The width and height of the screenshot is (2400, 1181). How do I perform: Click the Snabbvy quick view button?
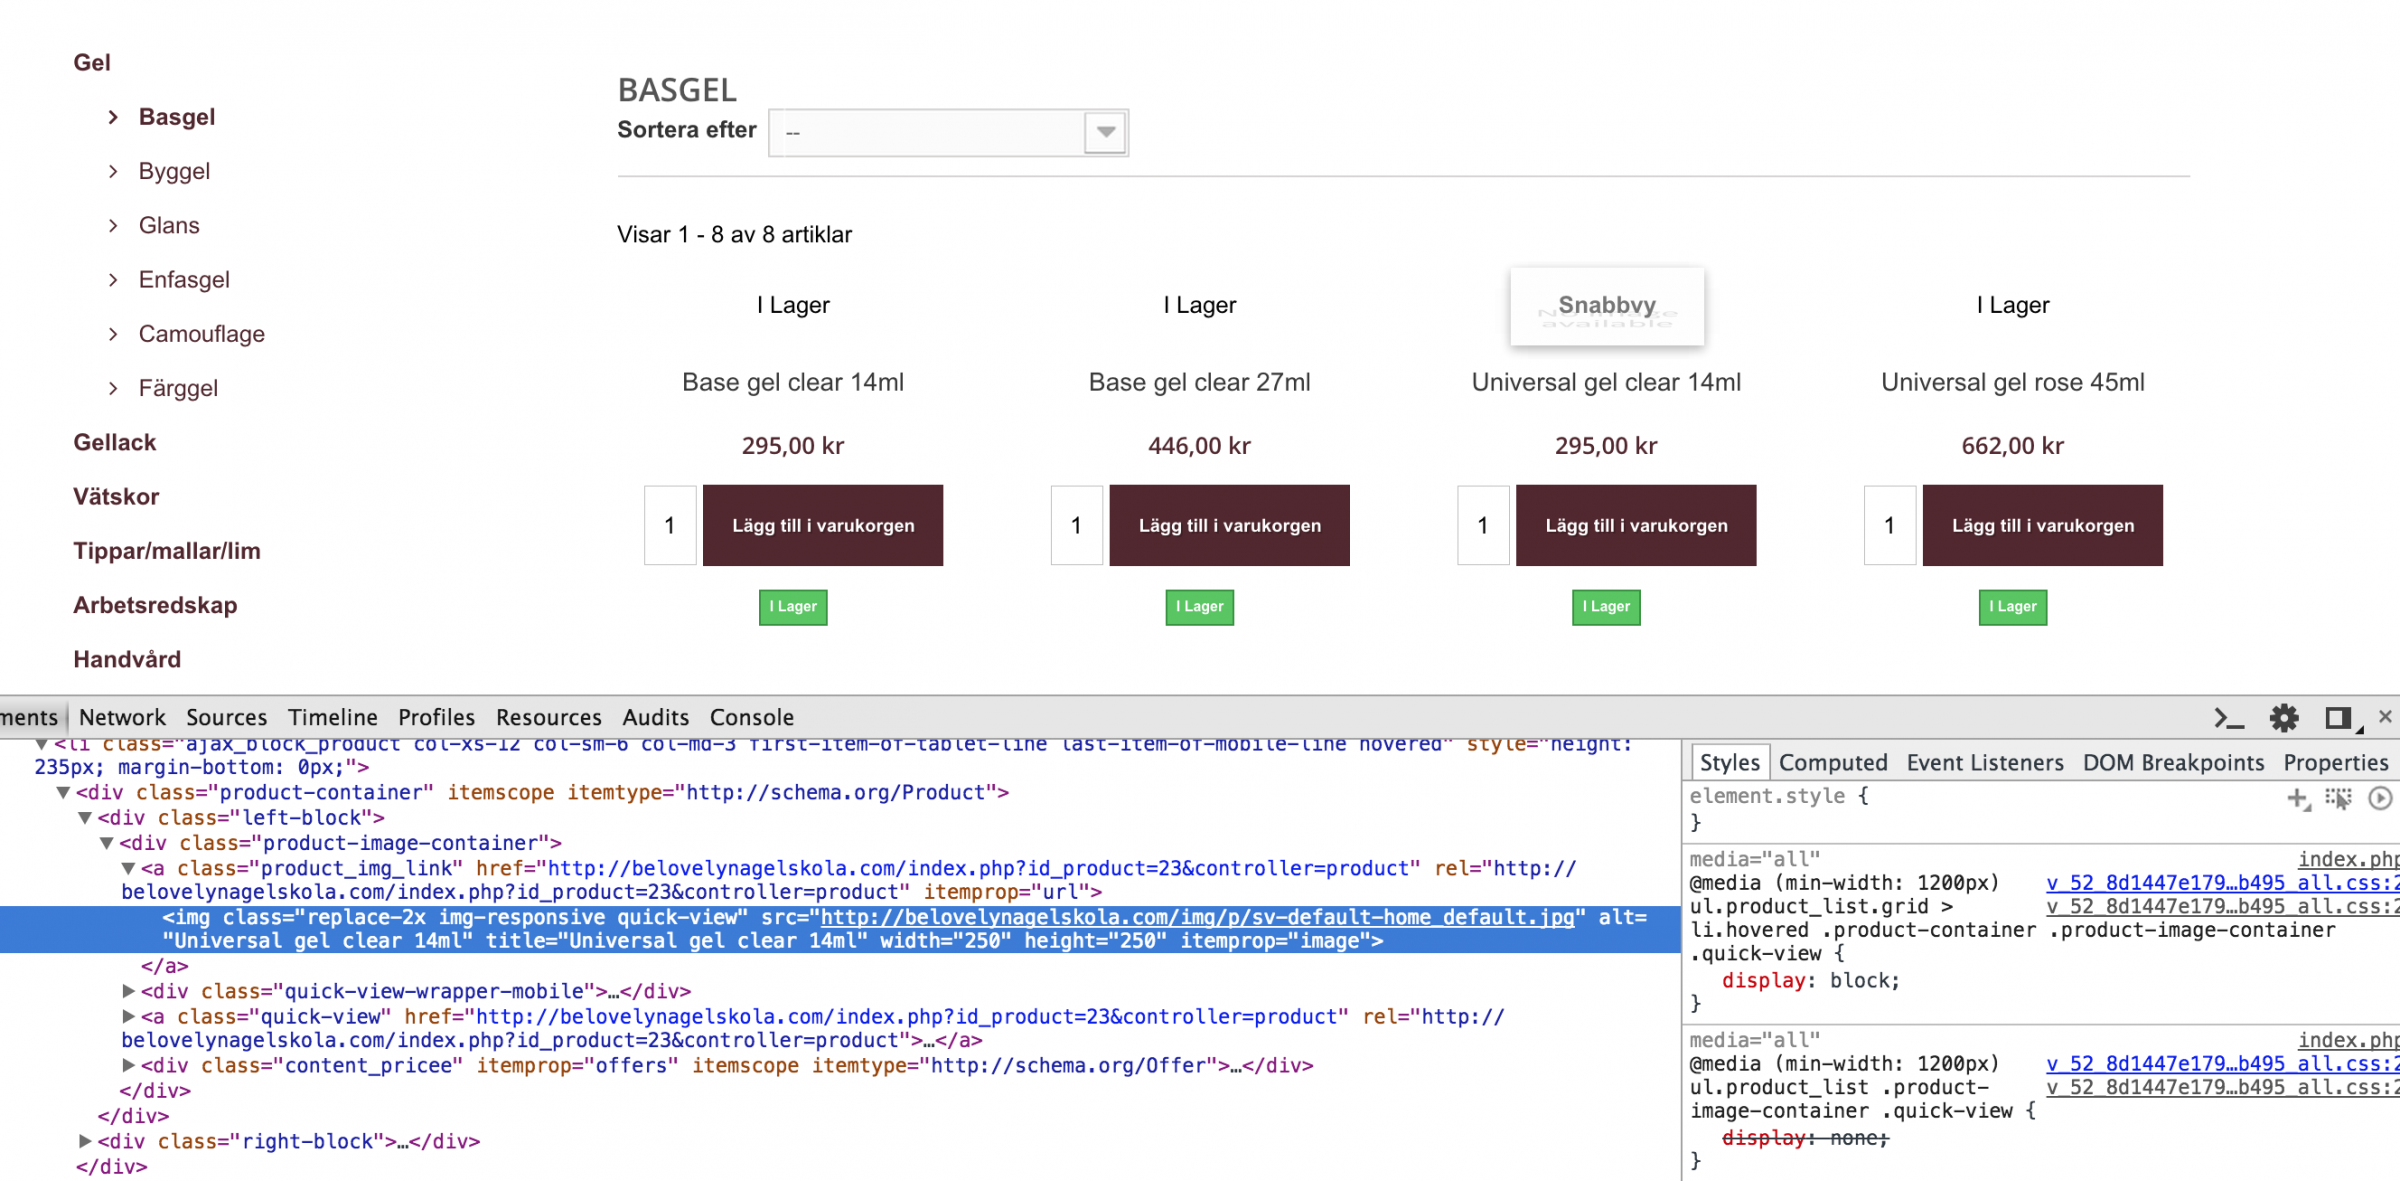point(1606,306)
